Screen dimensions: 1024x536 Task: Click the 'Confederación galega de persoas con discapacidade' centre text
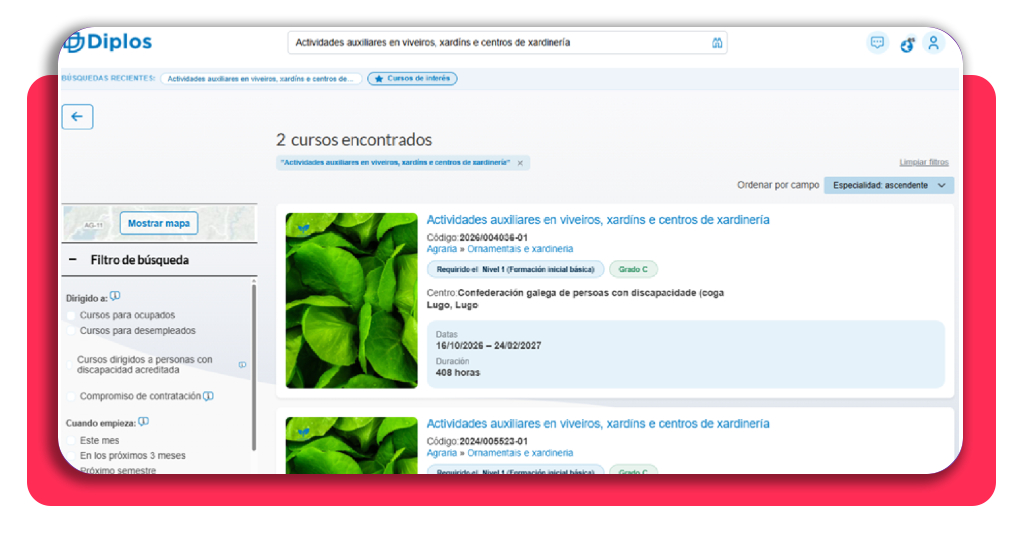pyautogui.click(x=591, y=293)
